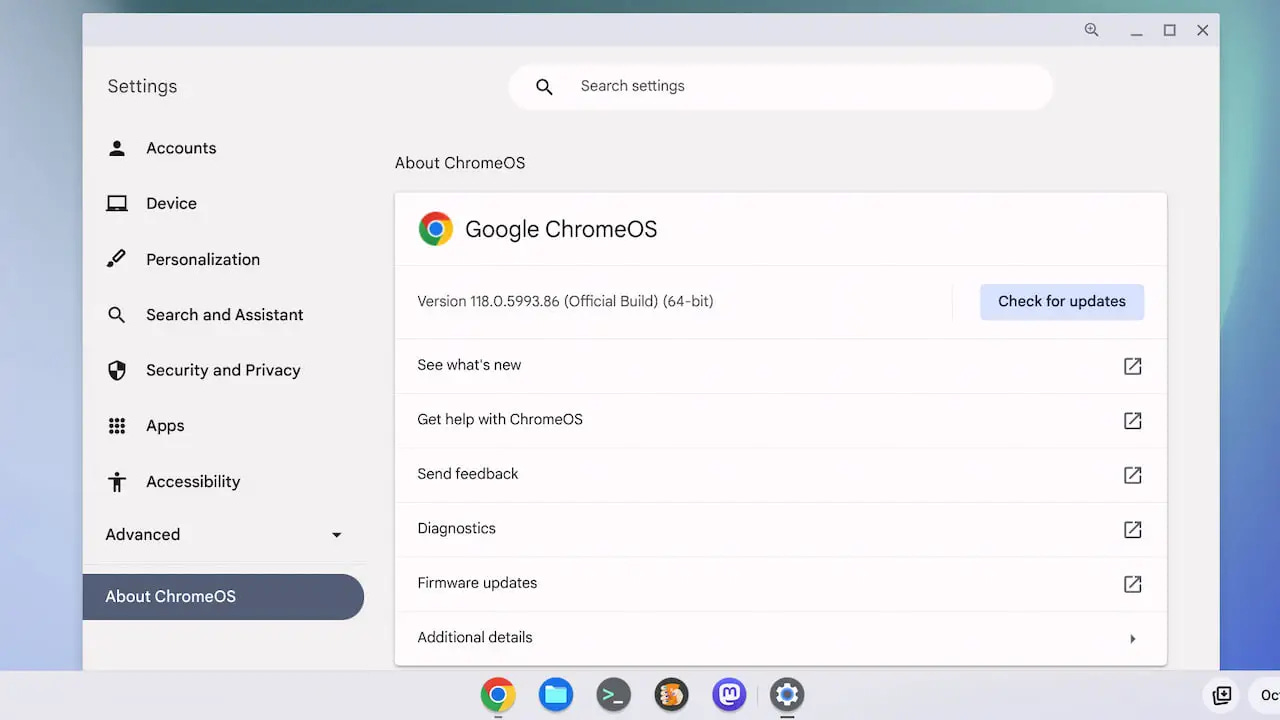Open Security and Privacy section
This screenshot has height=720, width=1280.
[224, 370]
